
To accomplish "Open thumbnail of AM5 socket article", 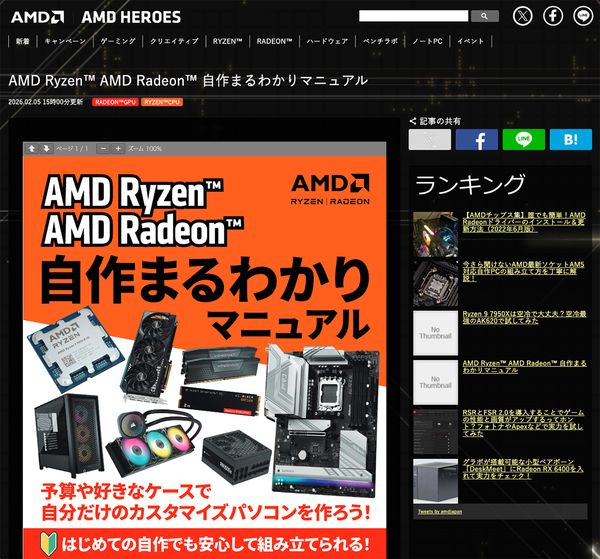I will (435, 284).
